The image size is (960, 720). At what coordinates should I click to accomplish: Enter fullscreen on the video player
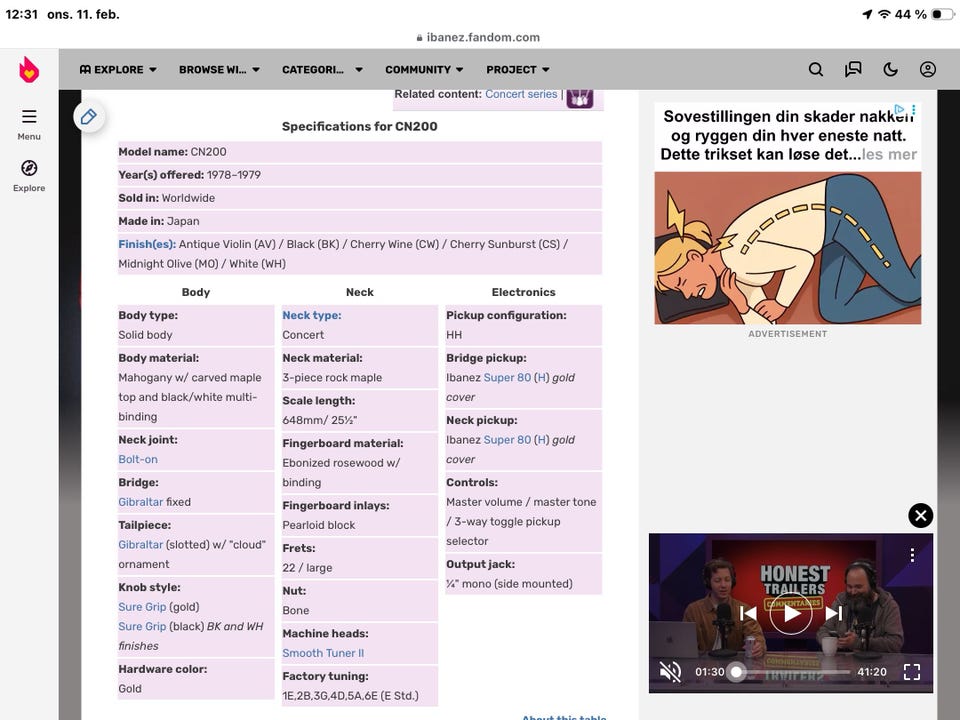pos(911,672)
